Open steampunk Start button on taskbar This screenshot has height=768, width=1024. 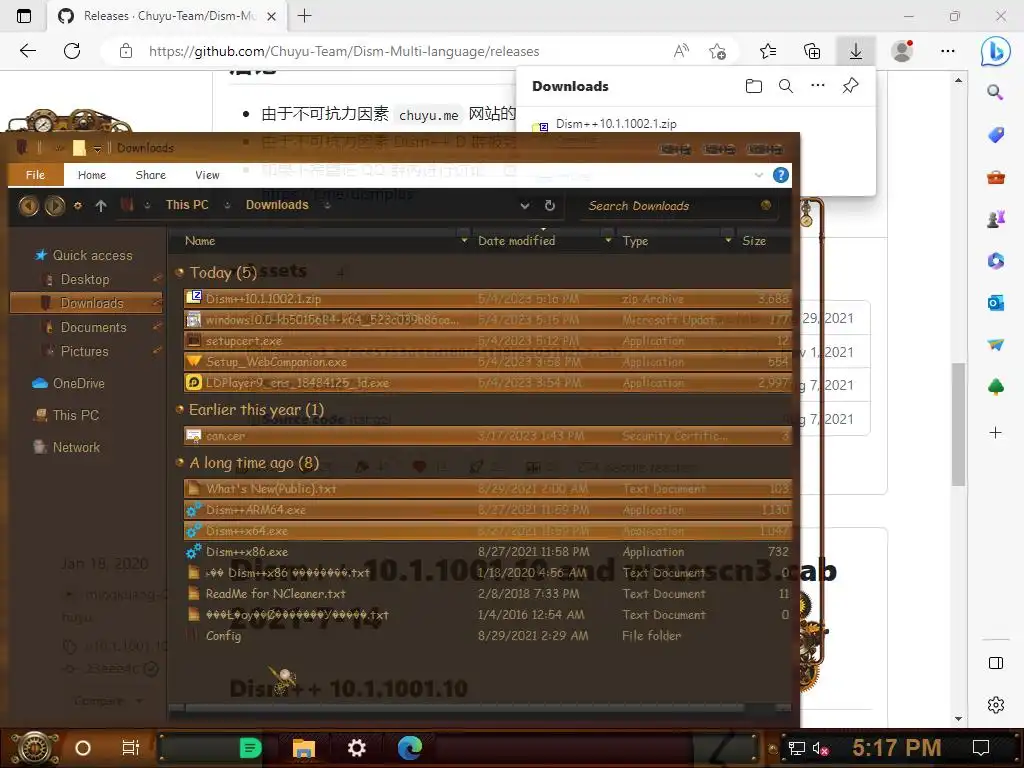[x=34, y=748]
